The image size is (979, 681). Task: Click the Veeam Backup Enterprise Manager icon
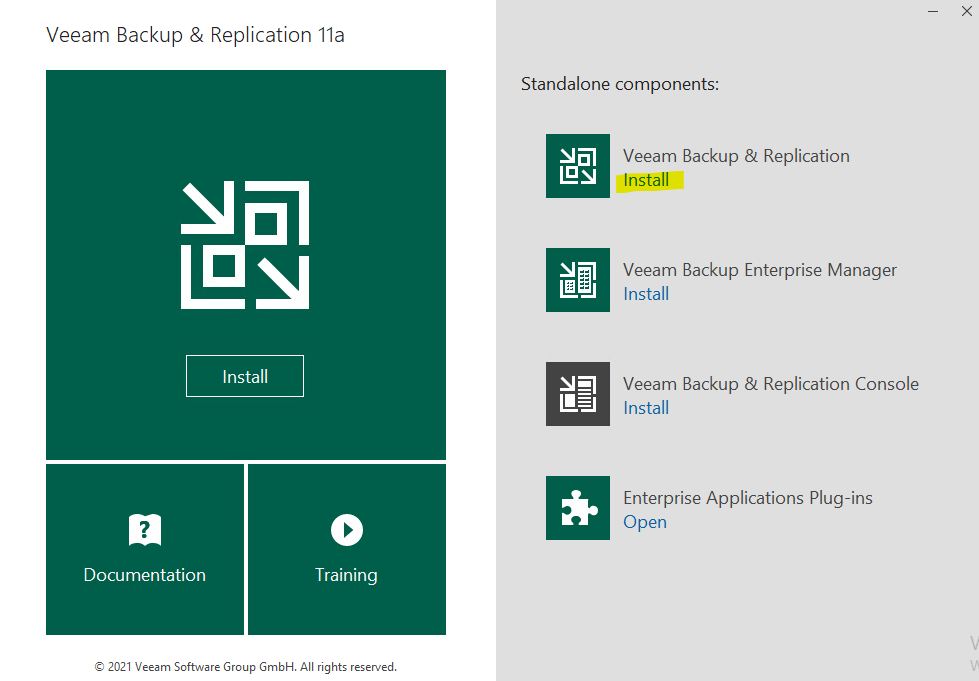point(578,280)
